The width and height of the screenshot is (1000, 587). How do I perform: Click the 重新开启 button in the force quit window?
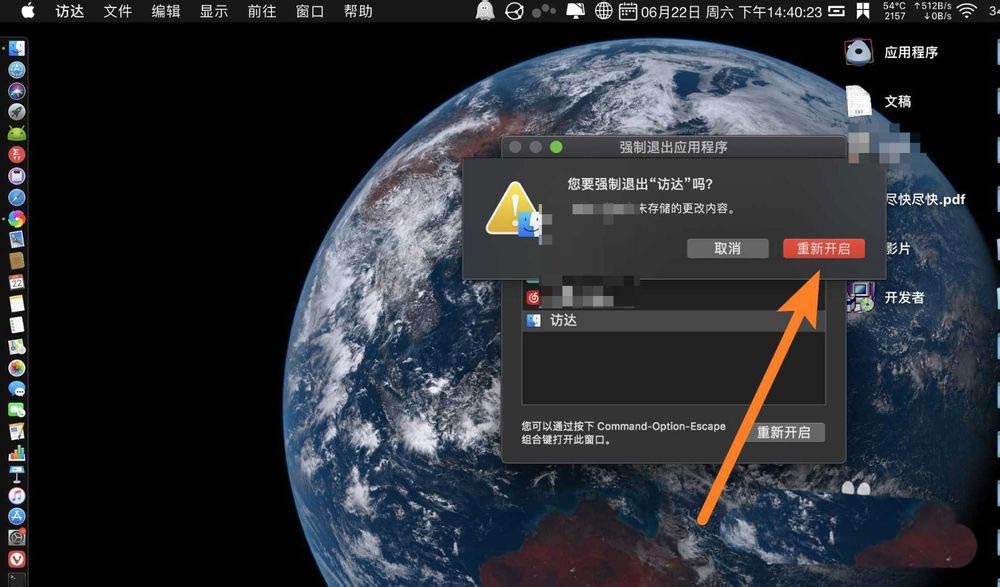784,432
